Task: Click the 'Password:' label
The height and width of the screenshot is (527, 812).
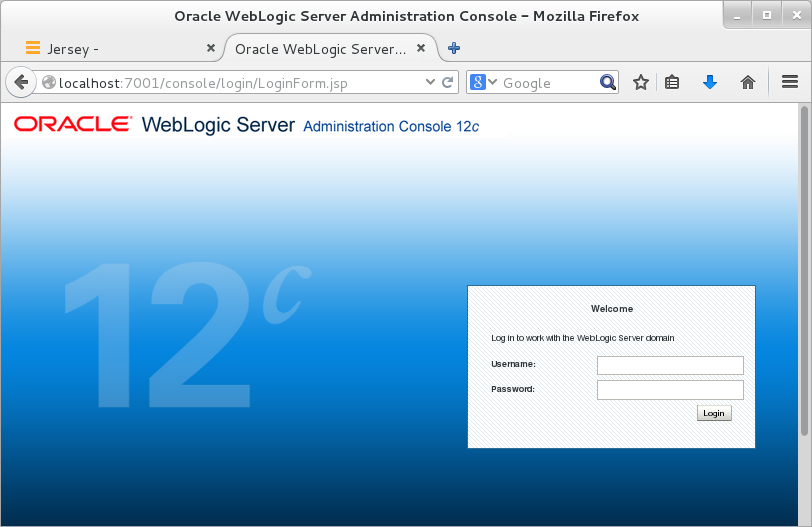Action: [x=513, y=389]
